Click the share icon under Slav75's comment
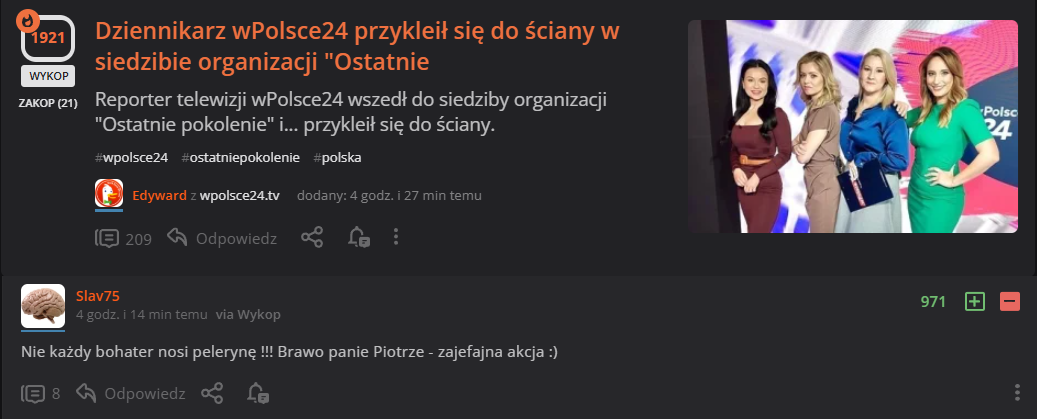This screenshot has height=419, width=1037. (x=212, y=393)
